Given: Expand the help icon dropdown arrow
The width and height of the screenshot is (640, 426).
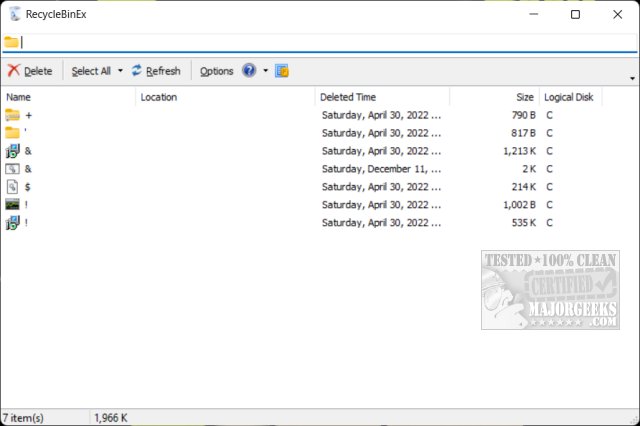Looking at the screenshot, I should 265,71.
